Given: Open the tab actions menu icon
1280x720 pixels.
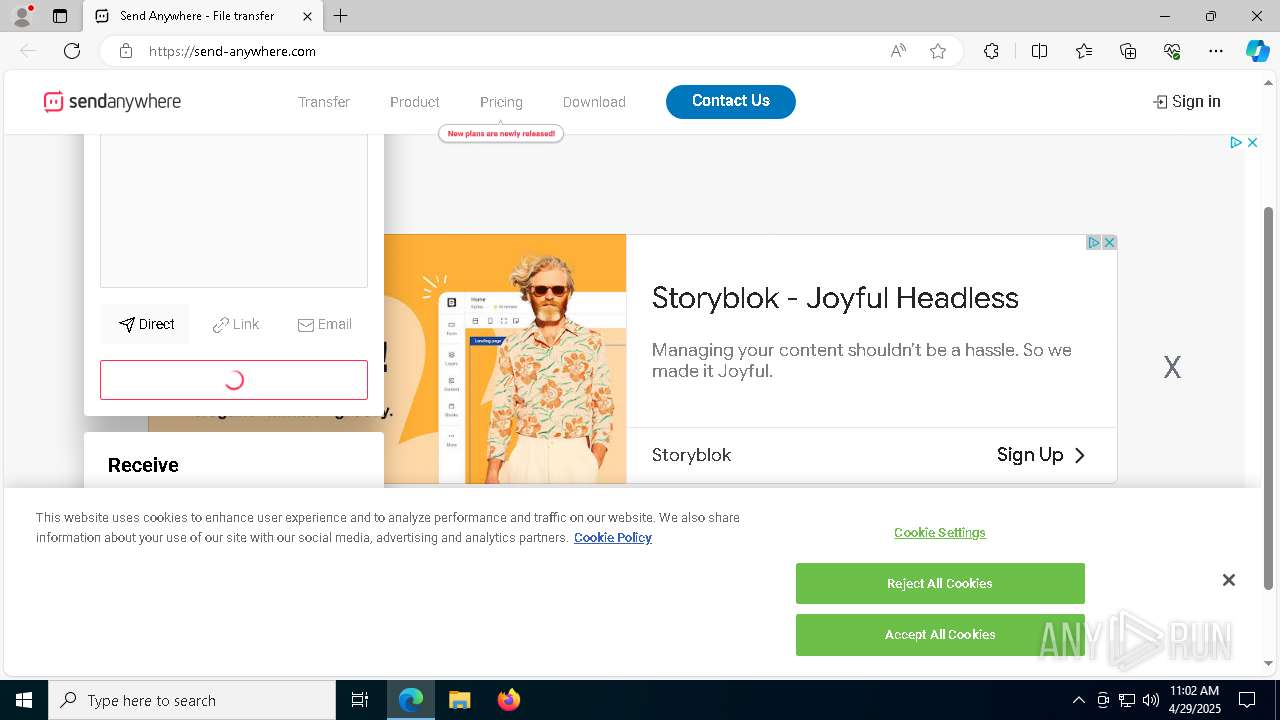Looking at the screenshot, I should click(x=60, y=16).
